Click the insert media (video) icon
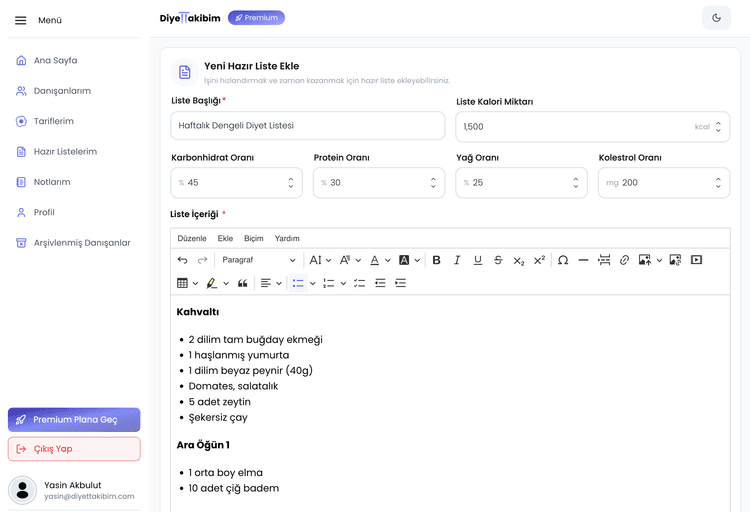This screenshot has height=512, width=750. (x=696, y=260)
